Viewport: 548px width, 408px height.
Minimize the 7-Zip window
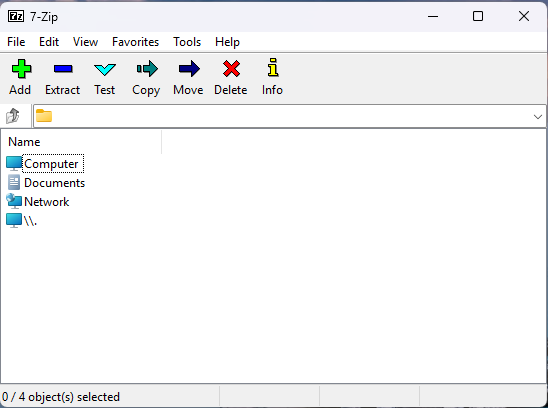pyautogui.click(x=433, y=16)
